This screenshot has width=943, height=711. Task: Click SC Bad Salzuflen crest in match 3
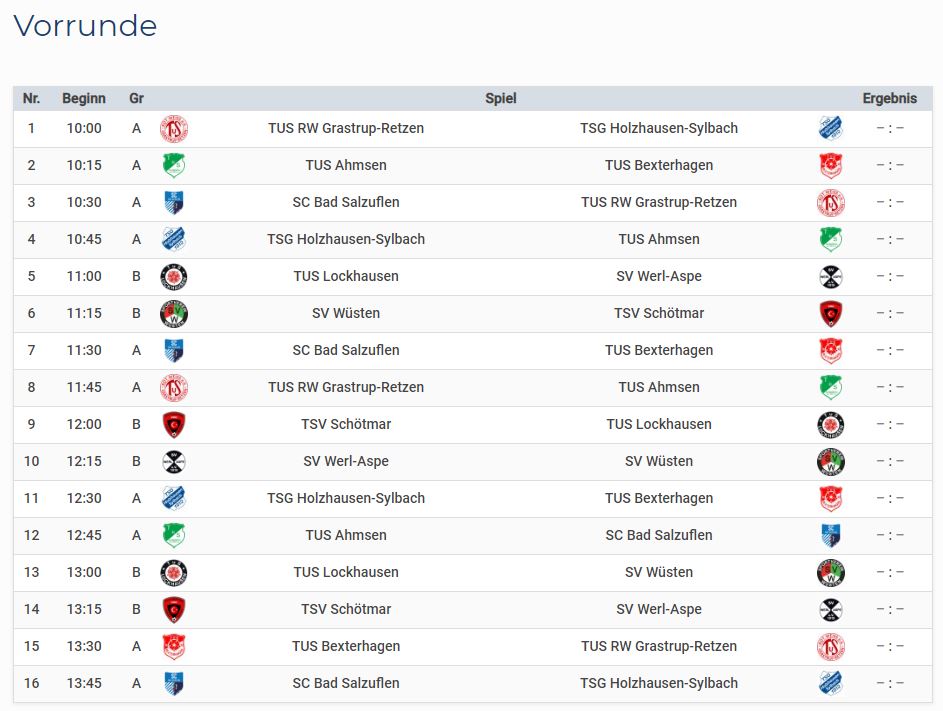coord(174,202)
